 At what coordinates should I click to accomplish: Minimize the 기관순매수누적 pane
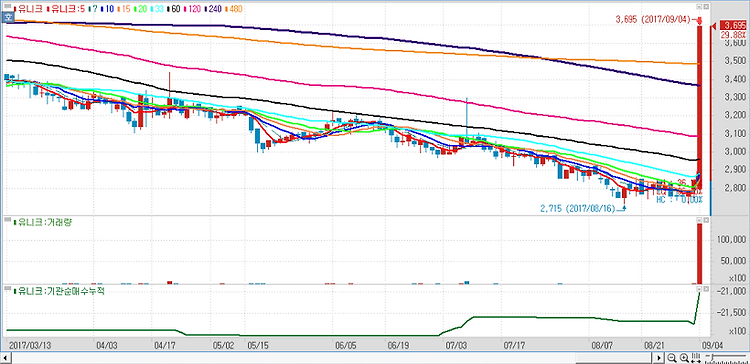(x=700, y=289)
